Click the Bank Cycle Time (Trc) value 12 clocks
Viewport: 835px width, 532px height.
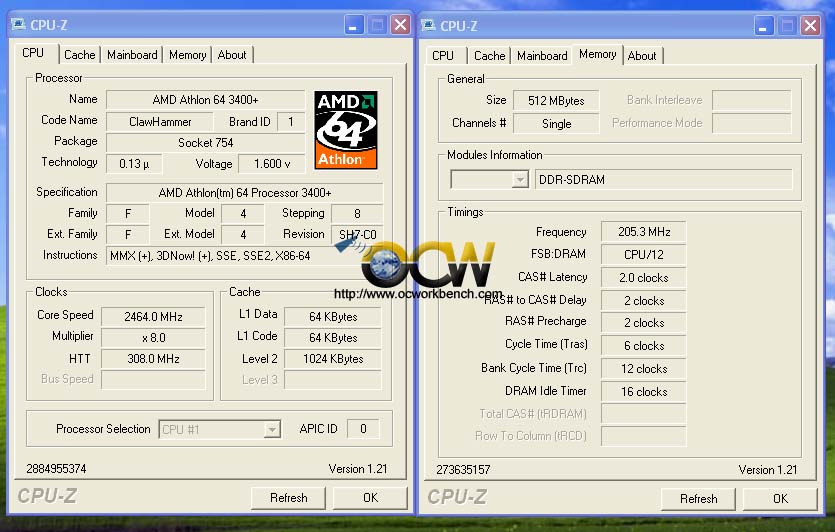pos(644,369)
